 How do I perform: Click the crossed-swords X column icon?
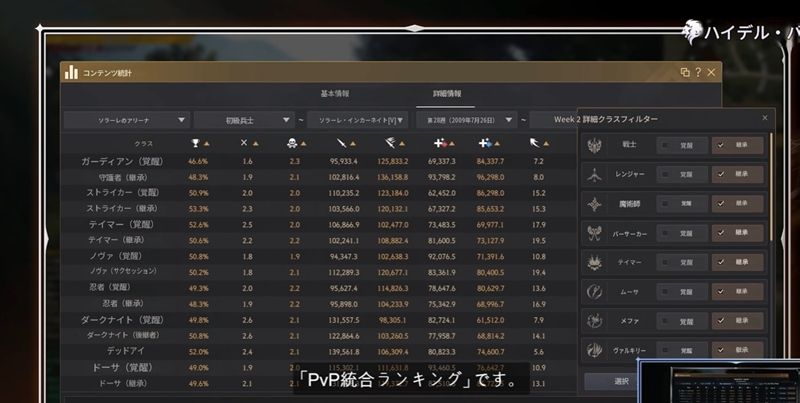(x=244, y=143)
